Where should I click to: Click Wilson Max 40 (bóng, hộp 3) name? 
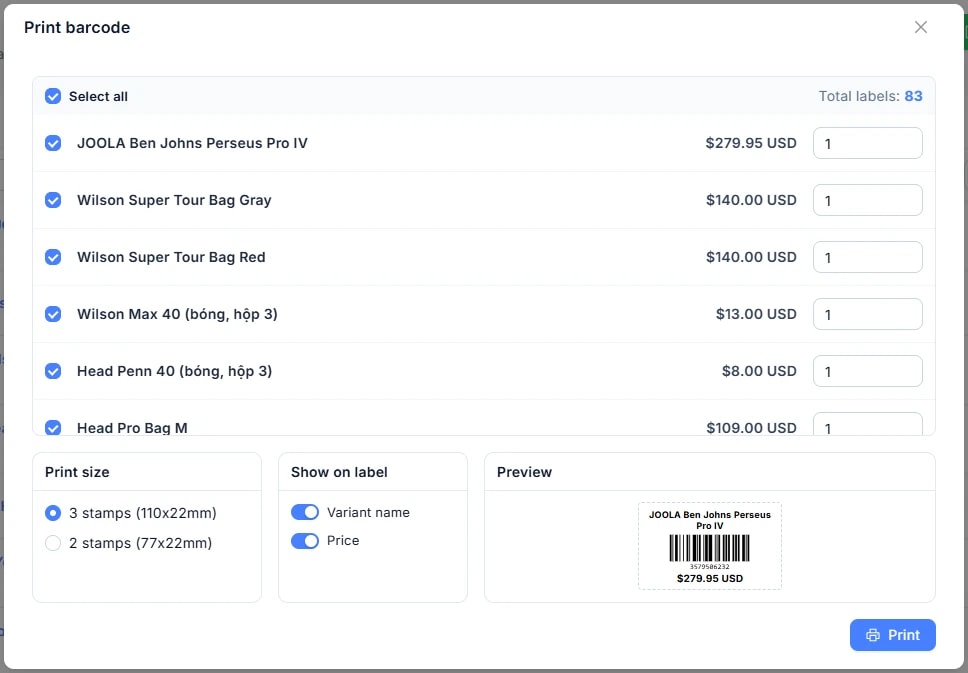coord(177,314)
